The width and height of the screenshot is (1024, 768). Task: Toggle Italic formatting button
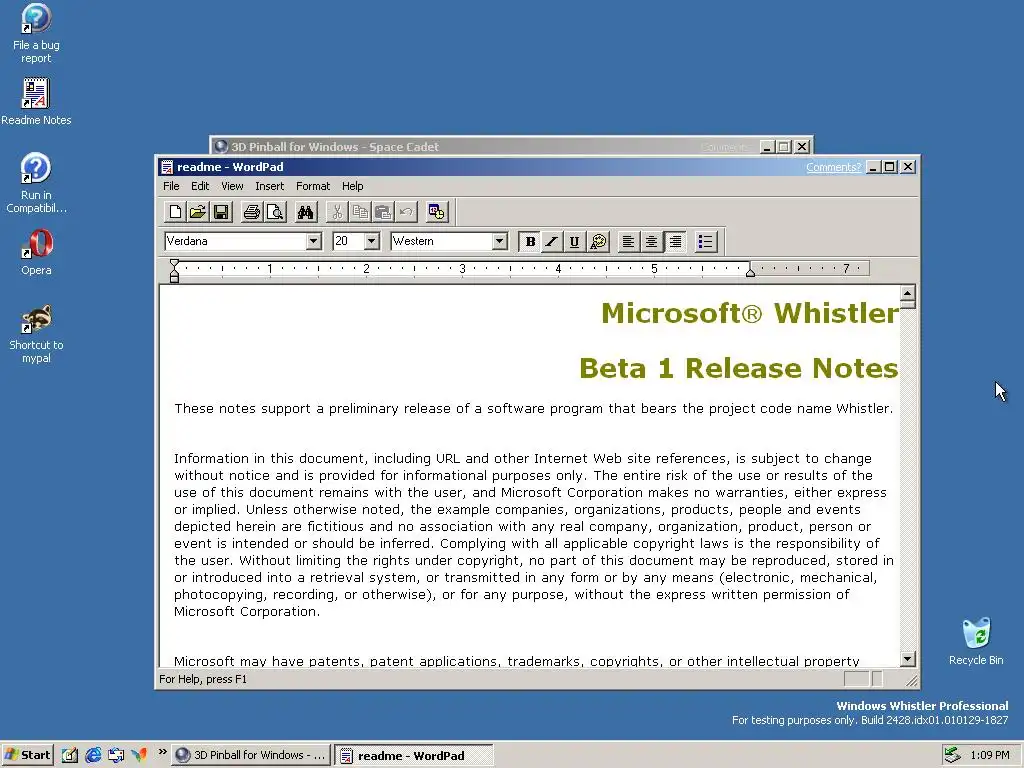[552, 242]
